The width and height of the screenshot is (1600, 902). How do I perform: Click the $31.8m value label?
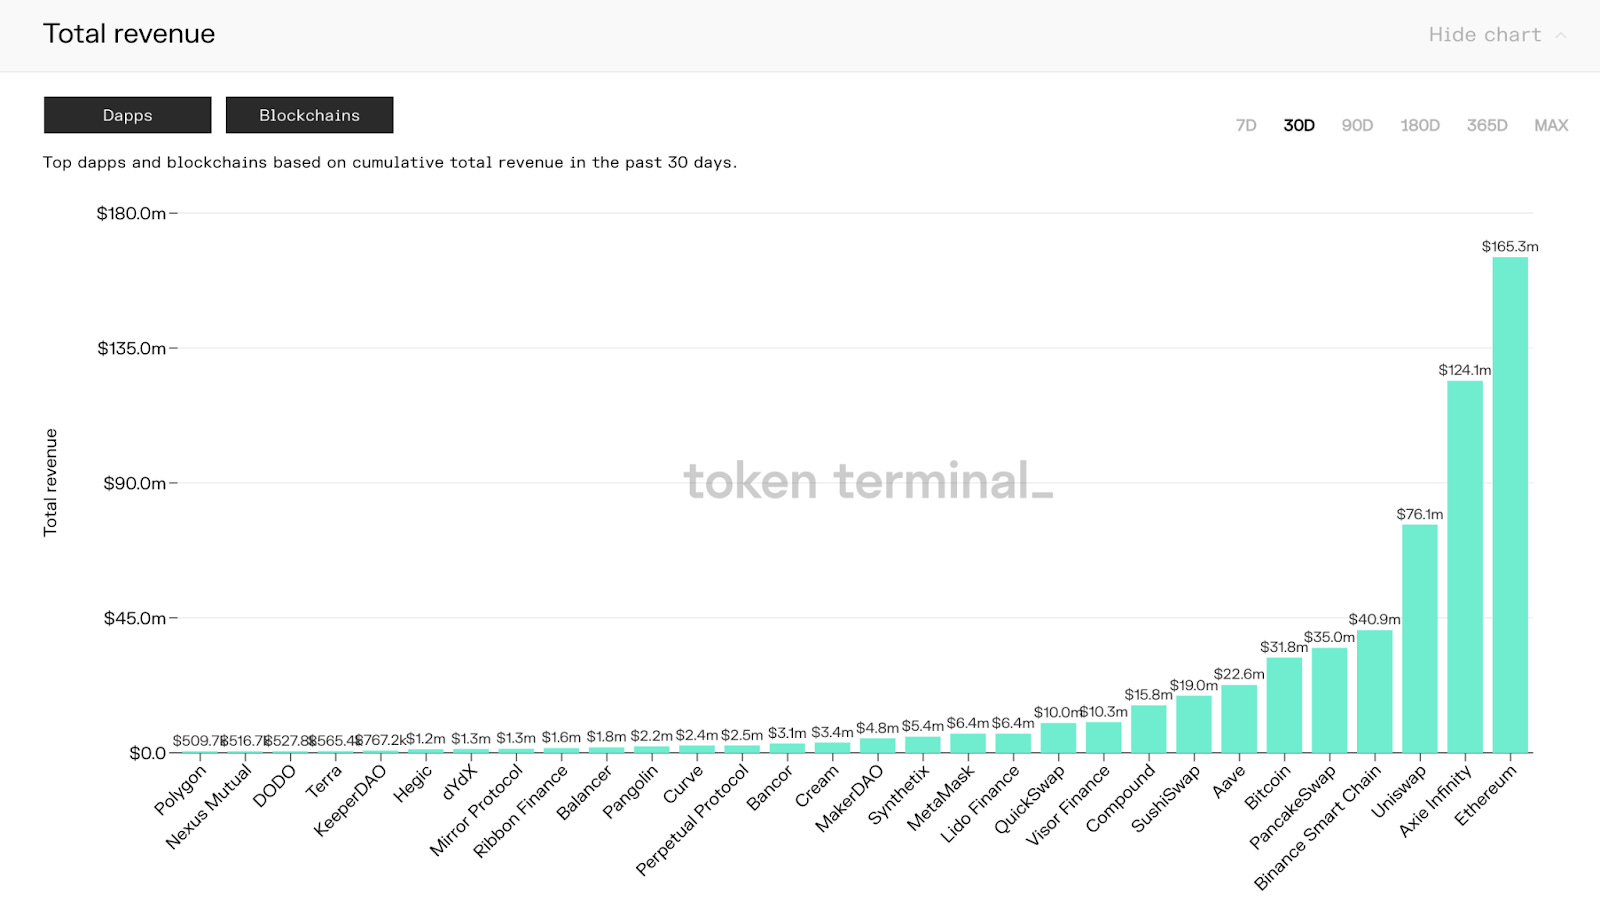click(1284, 647)
